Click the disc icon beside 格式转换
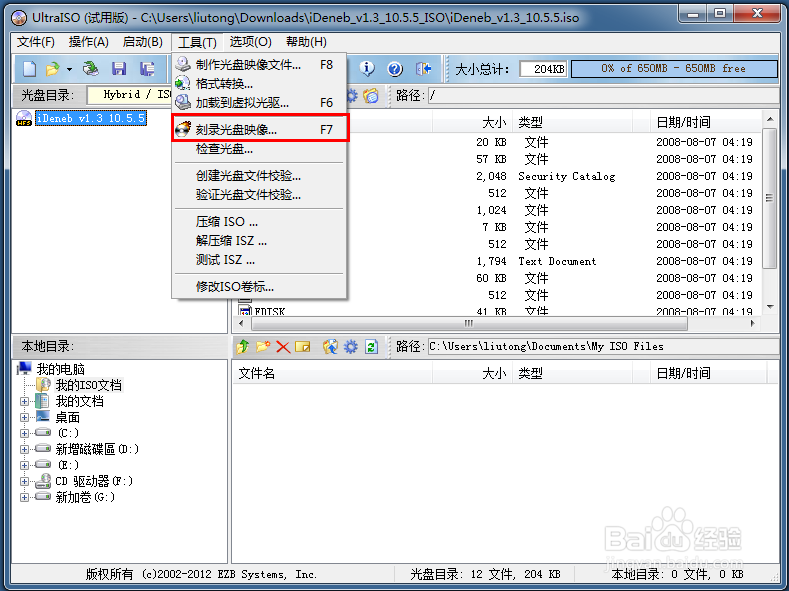This screenshot has height=591, width=789. tap(183, 83)
